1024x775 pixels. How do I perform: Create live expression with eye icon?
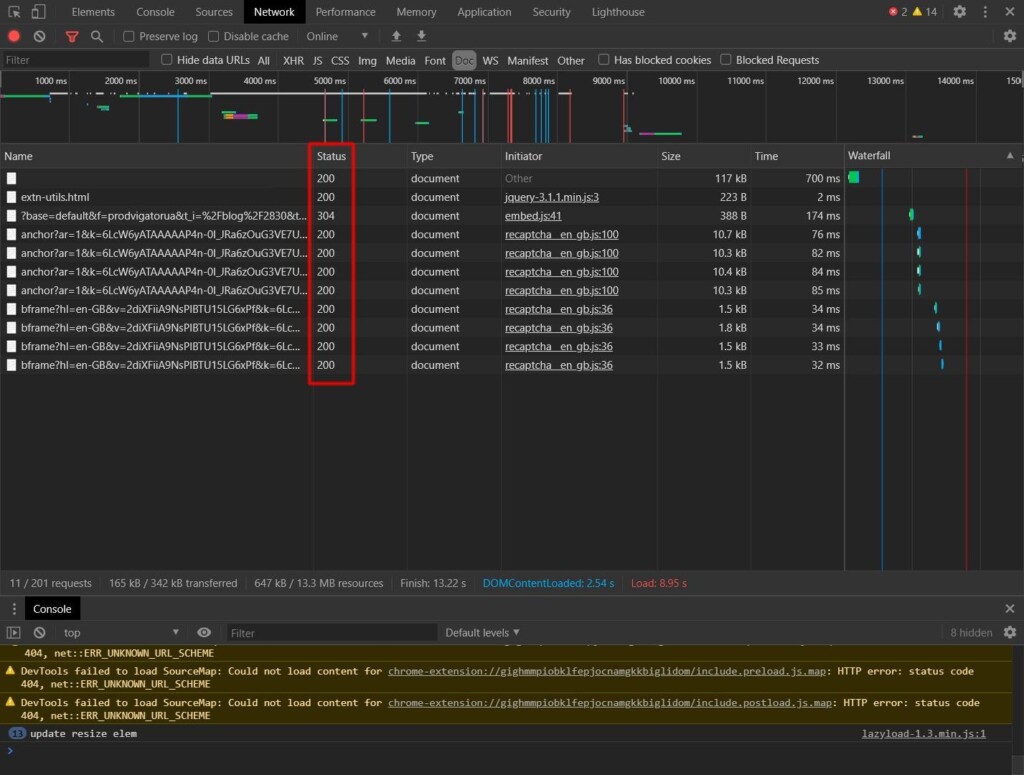205,632
